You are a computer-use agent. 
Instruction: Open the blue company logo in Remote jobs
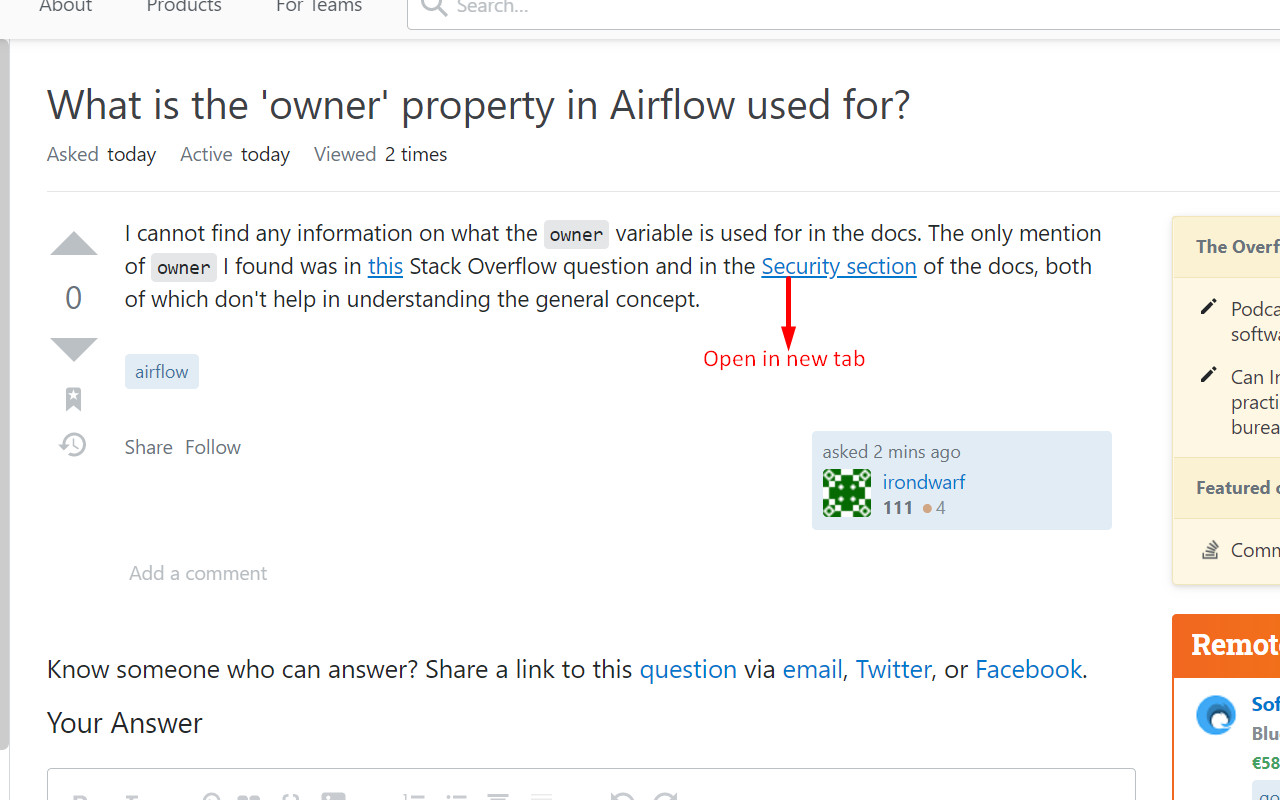point(1216,716)
